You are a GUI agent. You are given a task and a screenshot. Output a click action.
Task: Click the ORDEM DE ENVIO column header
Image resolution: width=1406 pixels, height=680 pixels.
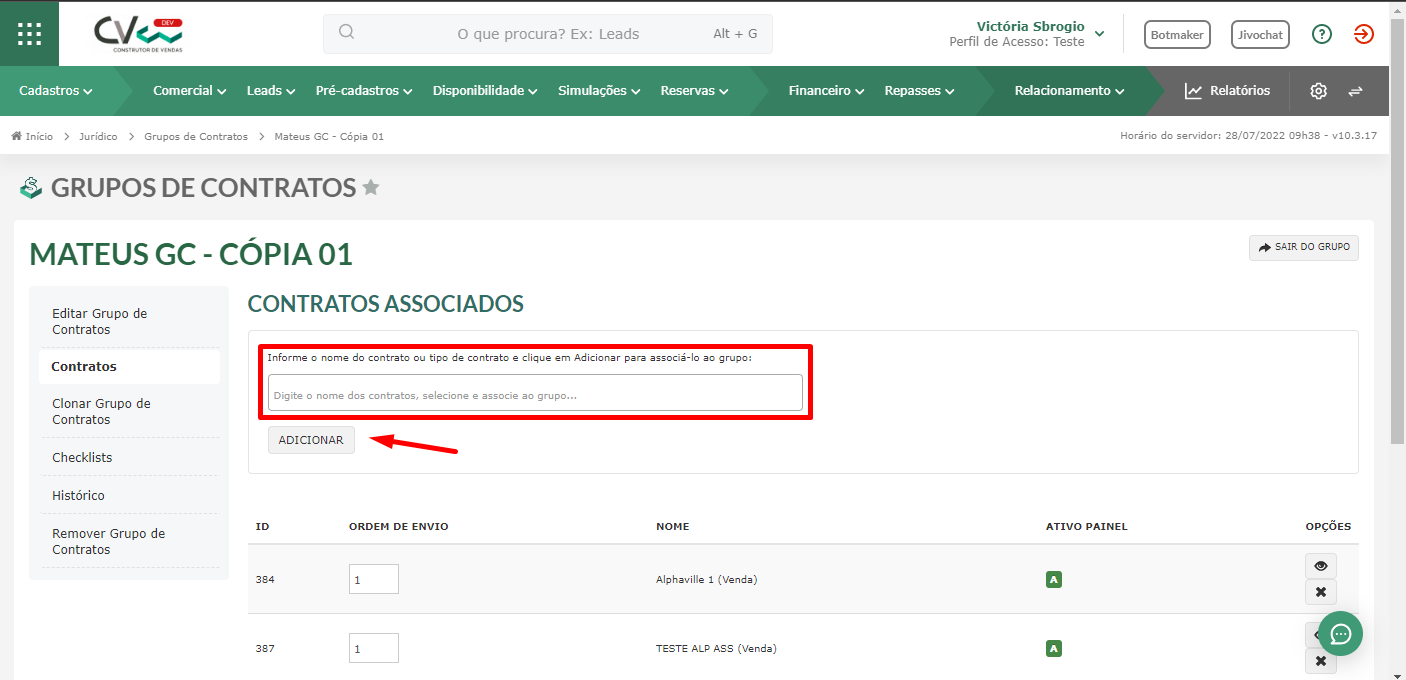point(399,526)
